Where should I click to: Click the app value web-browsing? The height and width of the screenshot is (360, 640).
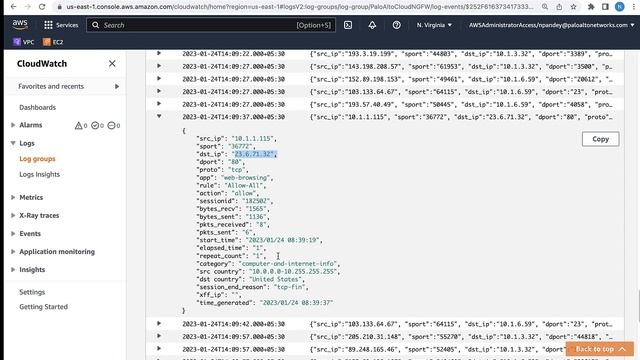pos(245,178)
